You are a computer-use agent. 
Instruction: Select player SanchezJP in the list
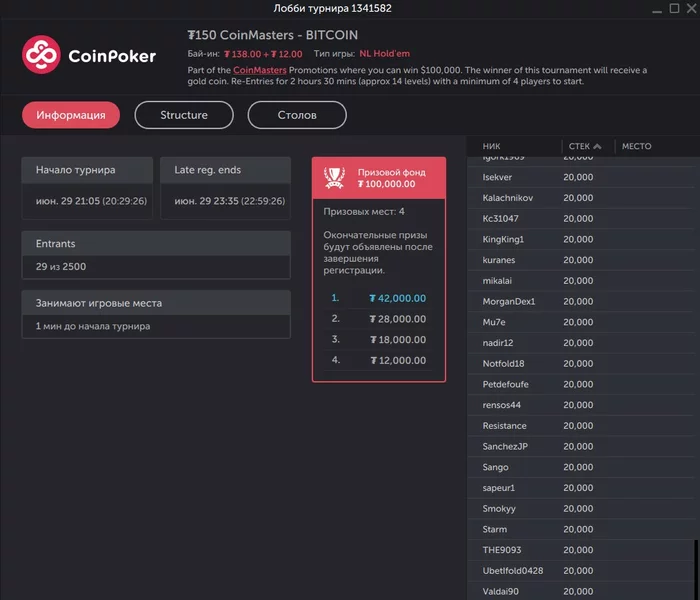coord(581,447)
